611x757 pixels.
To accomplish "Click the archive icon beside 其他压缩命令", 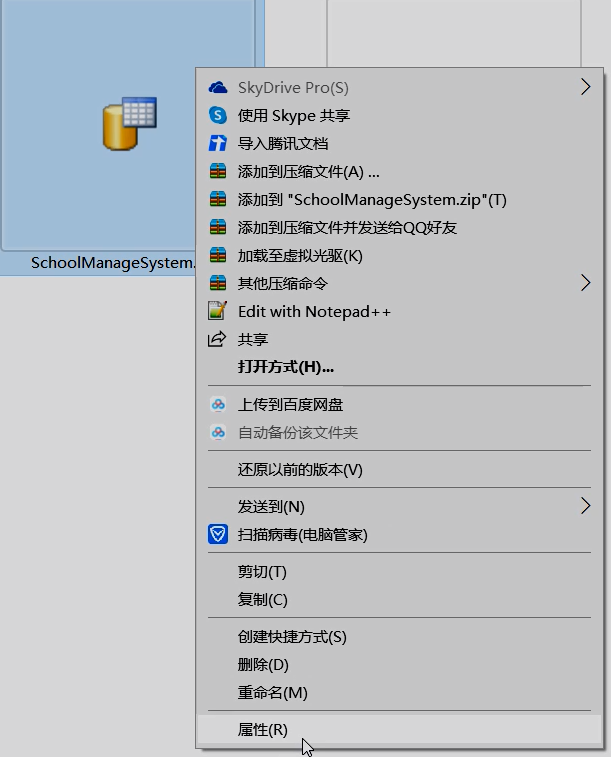I will point(218,283).
